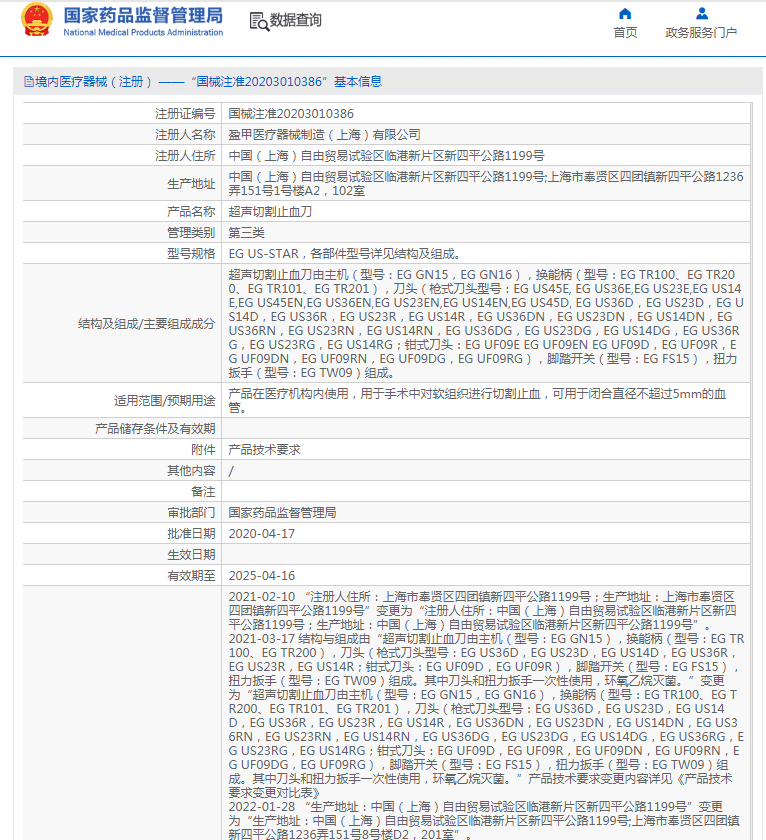Viewport: 766px width, 840px height.
Task: Click the document icon beside 境内医疗器械
Action: coord(29,82)
